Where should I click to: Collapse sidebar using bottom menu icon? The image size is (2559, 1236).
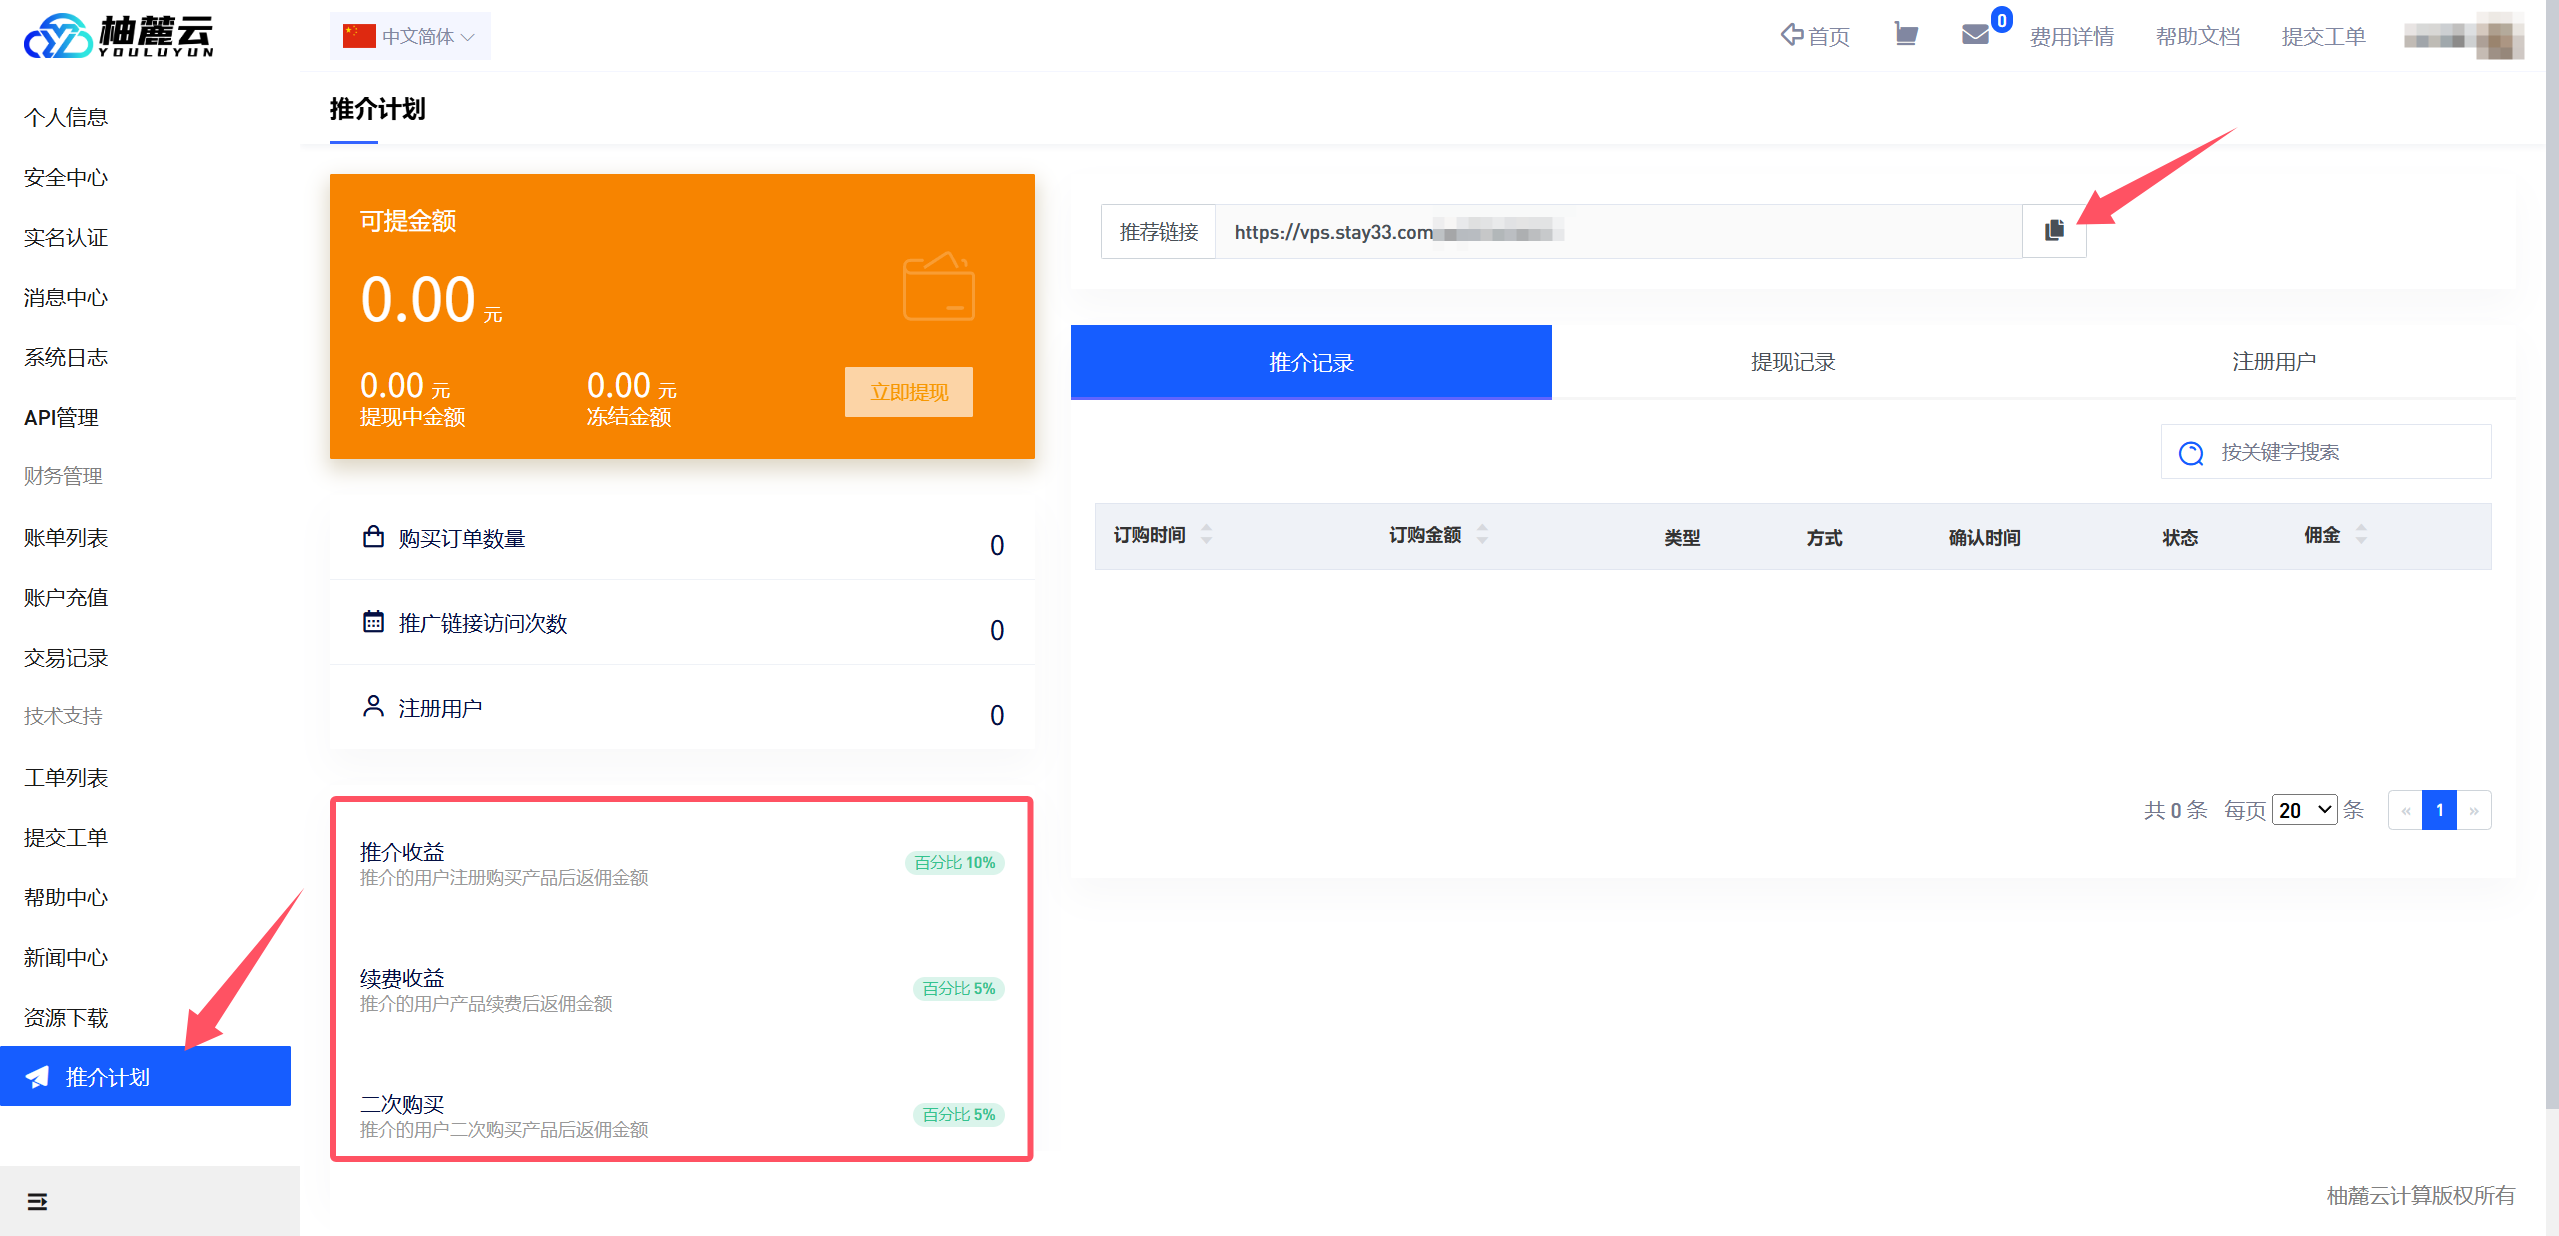click(37, 1201)
